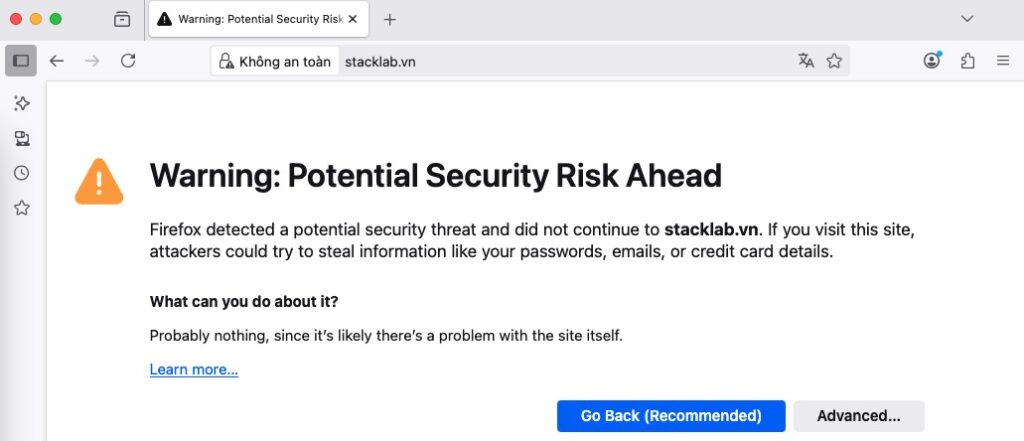This screenshot has width=1024, height=441.
Task: Open the Learn more link
Action: click(194, 370)
